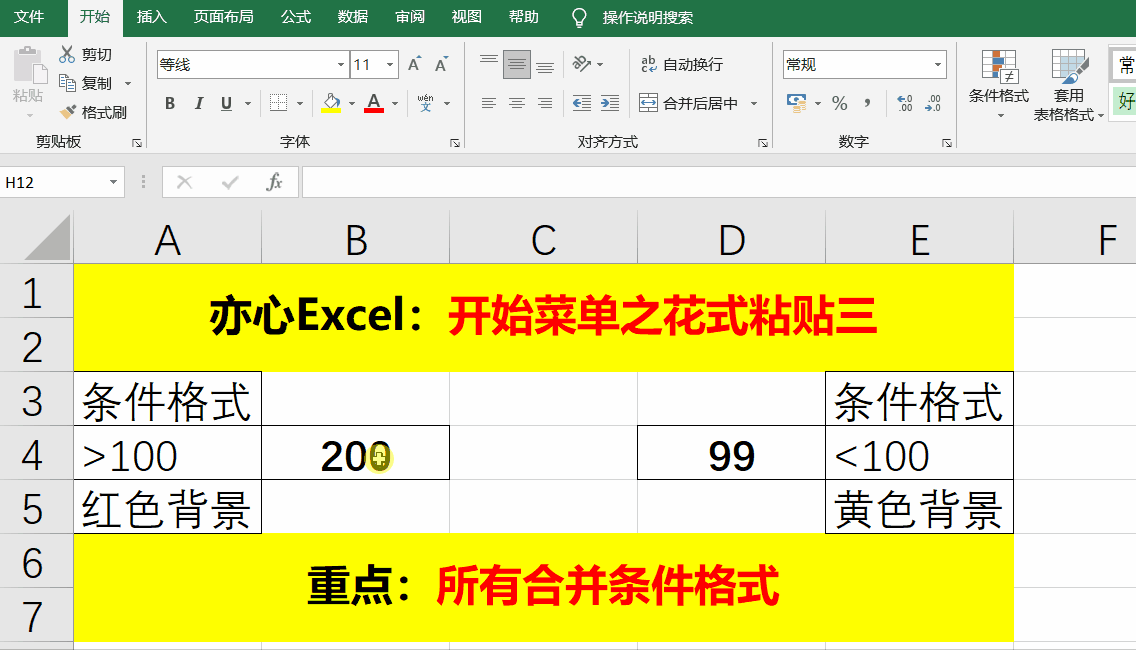Click inside the formula bar
The height and width of the screenshot is (650, 1136).
pos(719,182)
